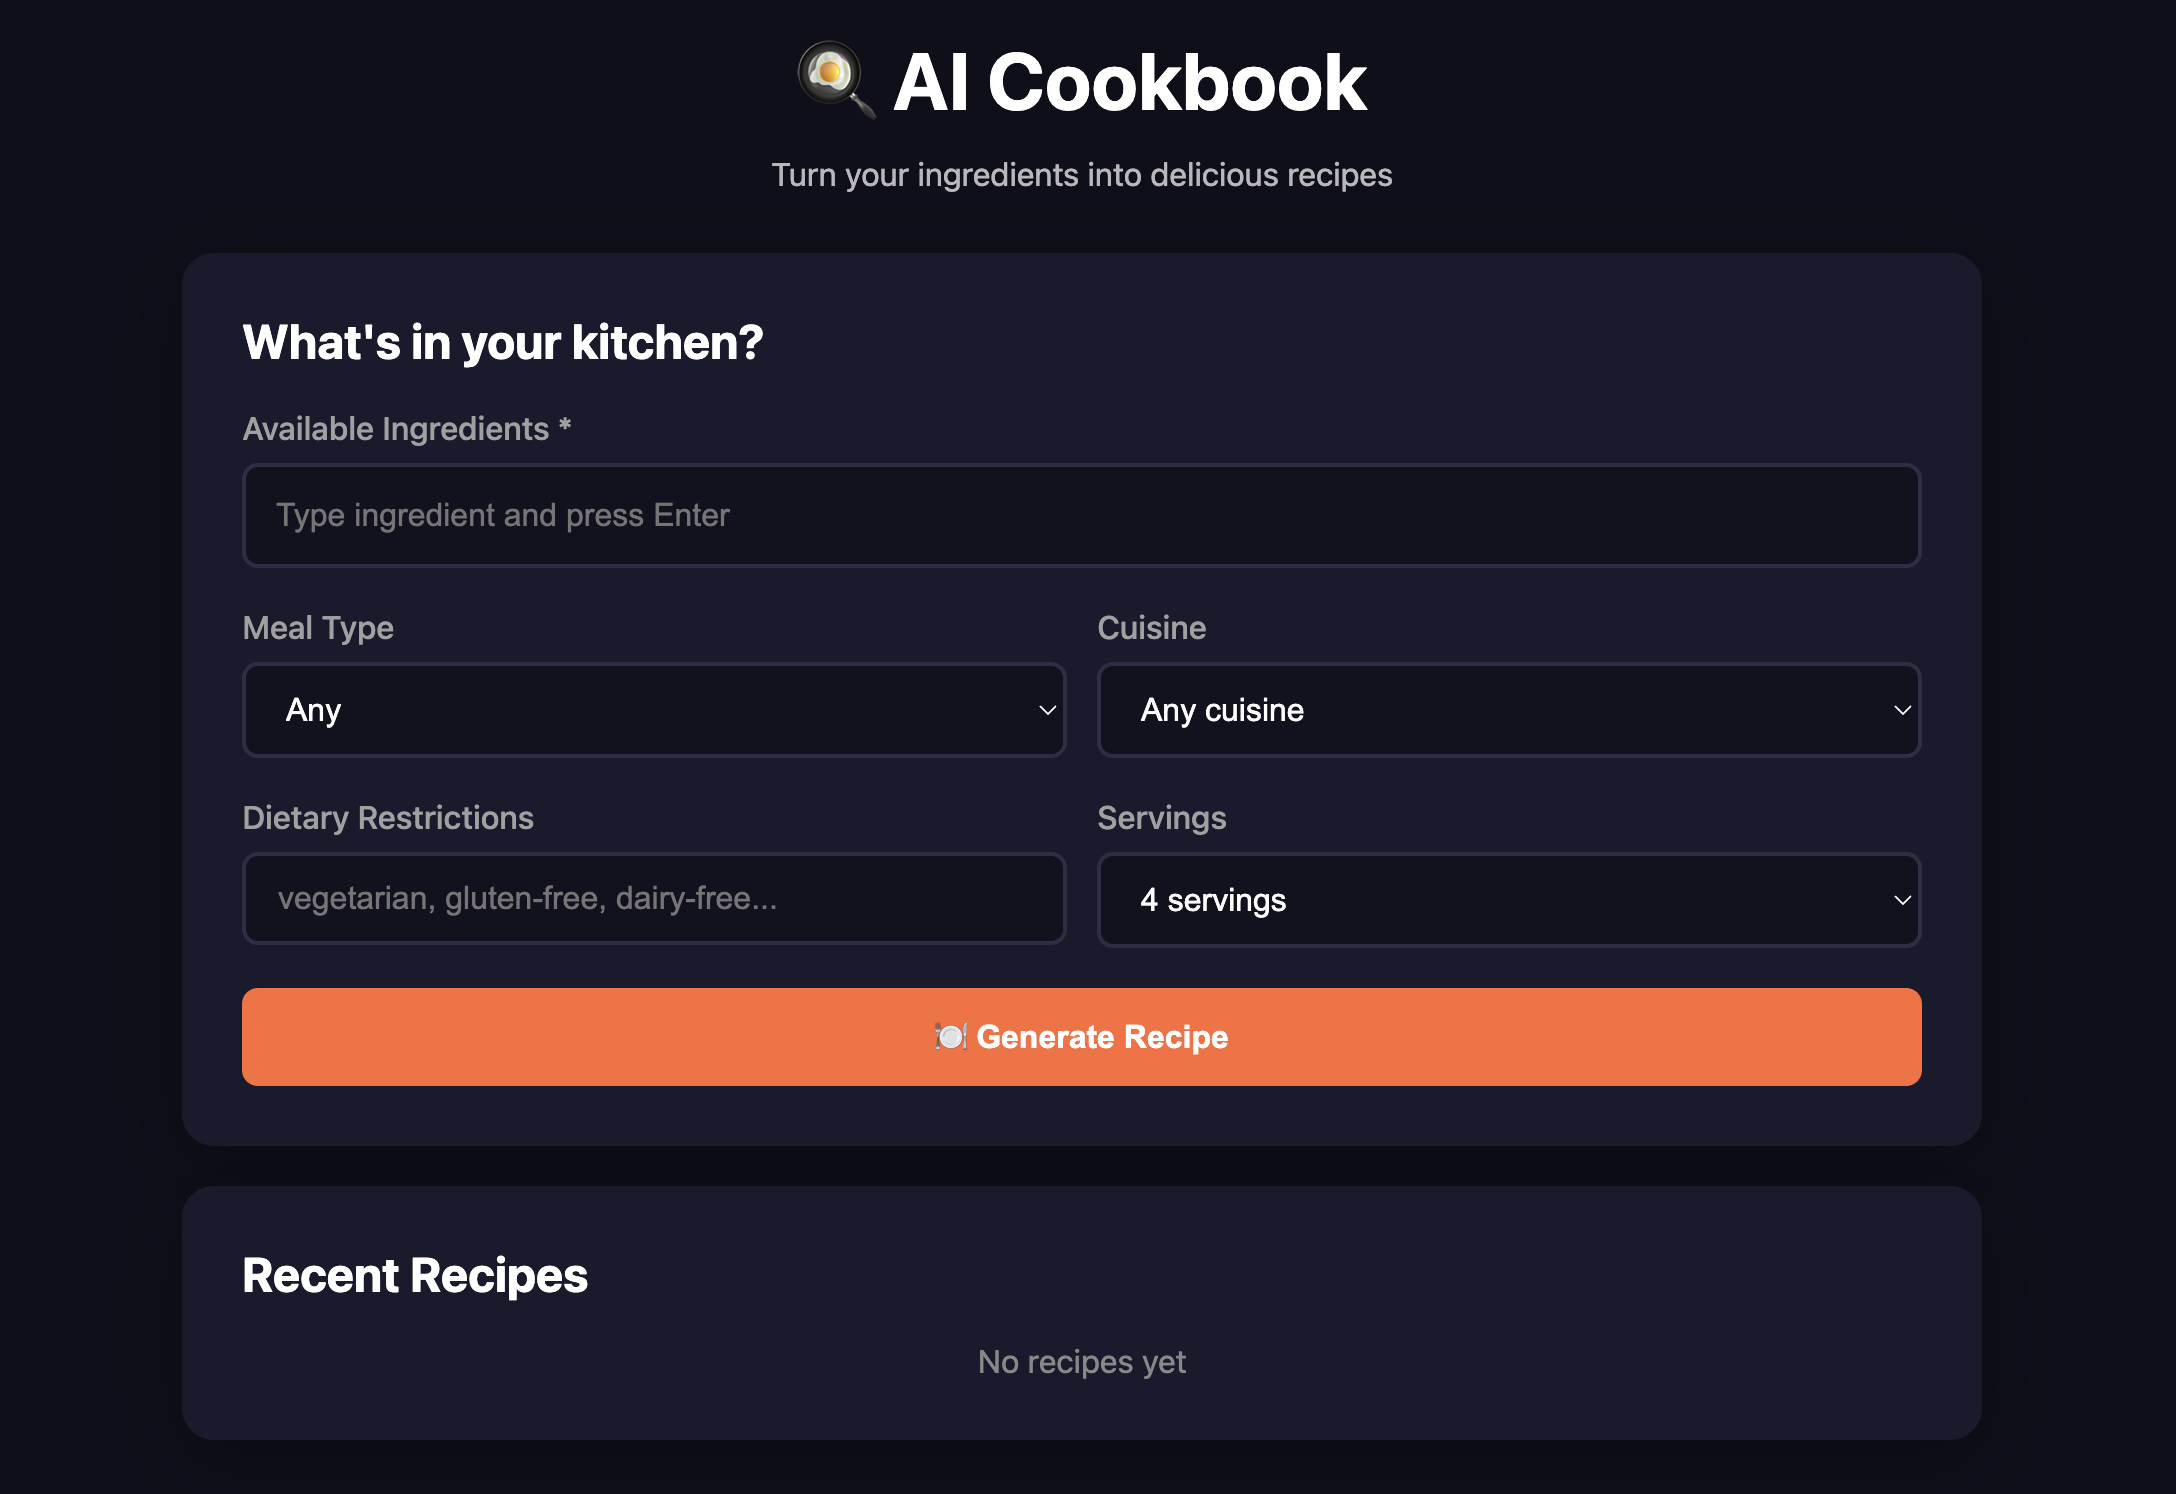Click the Meal Type label
The width and height of the screenshot is (2176, 1494).
318,628
